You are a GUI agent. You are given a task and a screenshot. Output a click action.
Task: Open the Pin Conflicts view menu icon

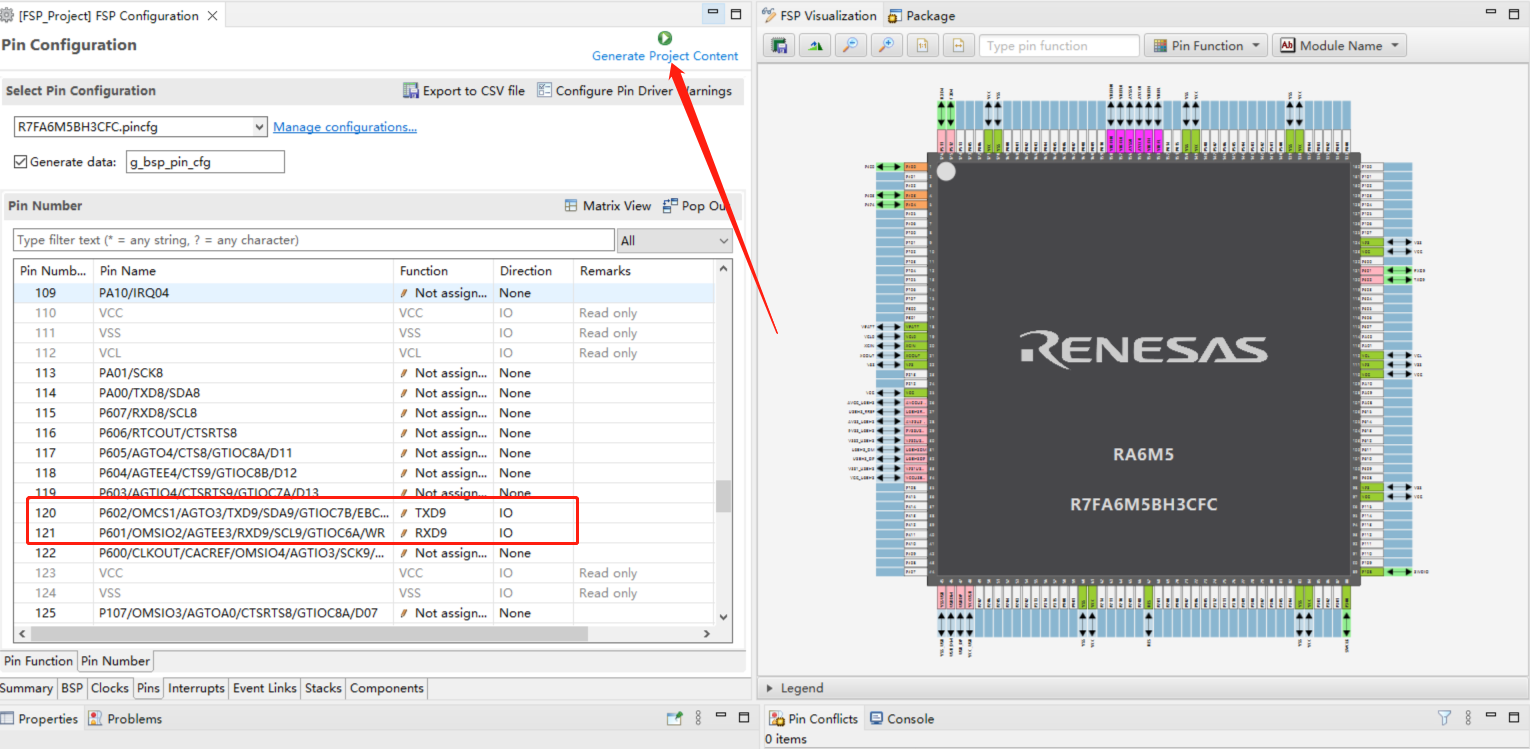tap(1469, 718)
